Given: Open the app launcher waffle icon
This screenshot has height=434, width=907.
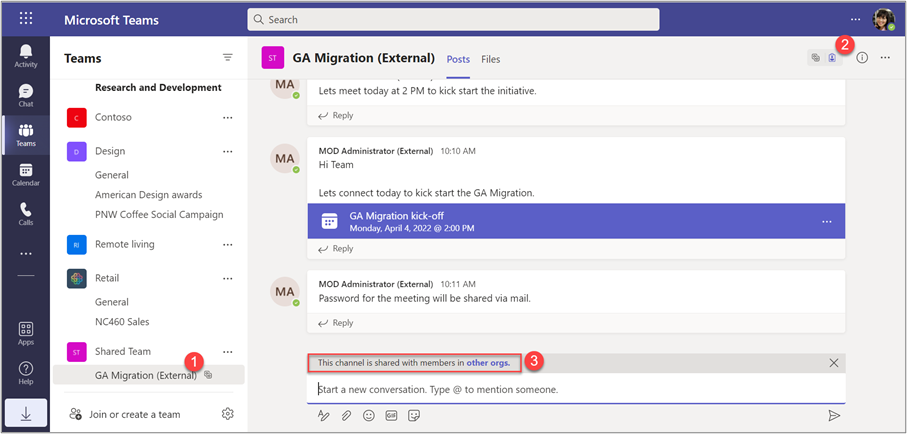Looking at the screenshot, I should click(26, 19).
